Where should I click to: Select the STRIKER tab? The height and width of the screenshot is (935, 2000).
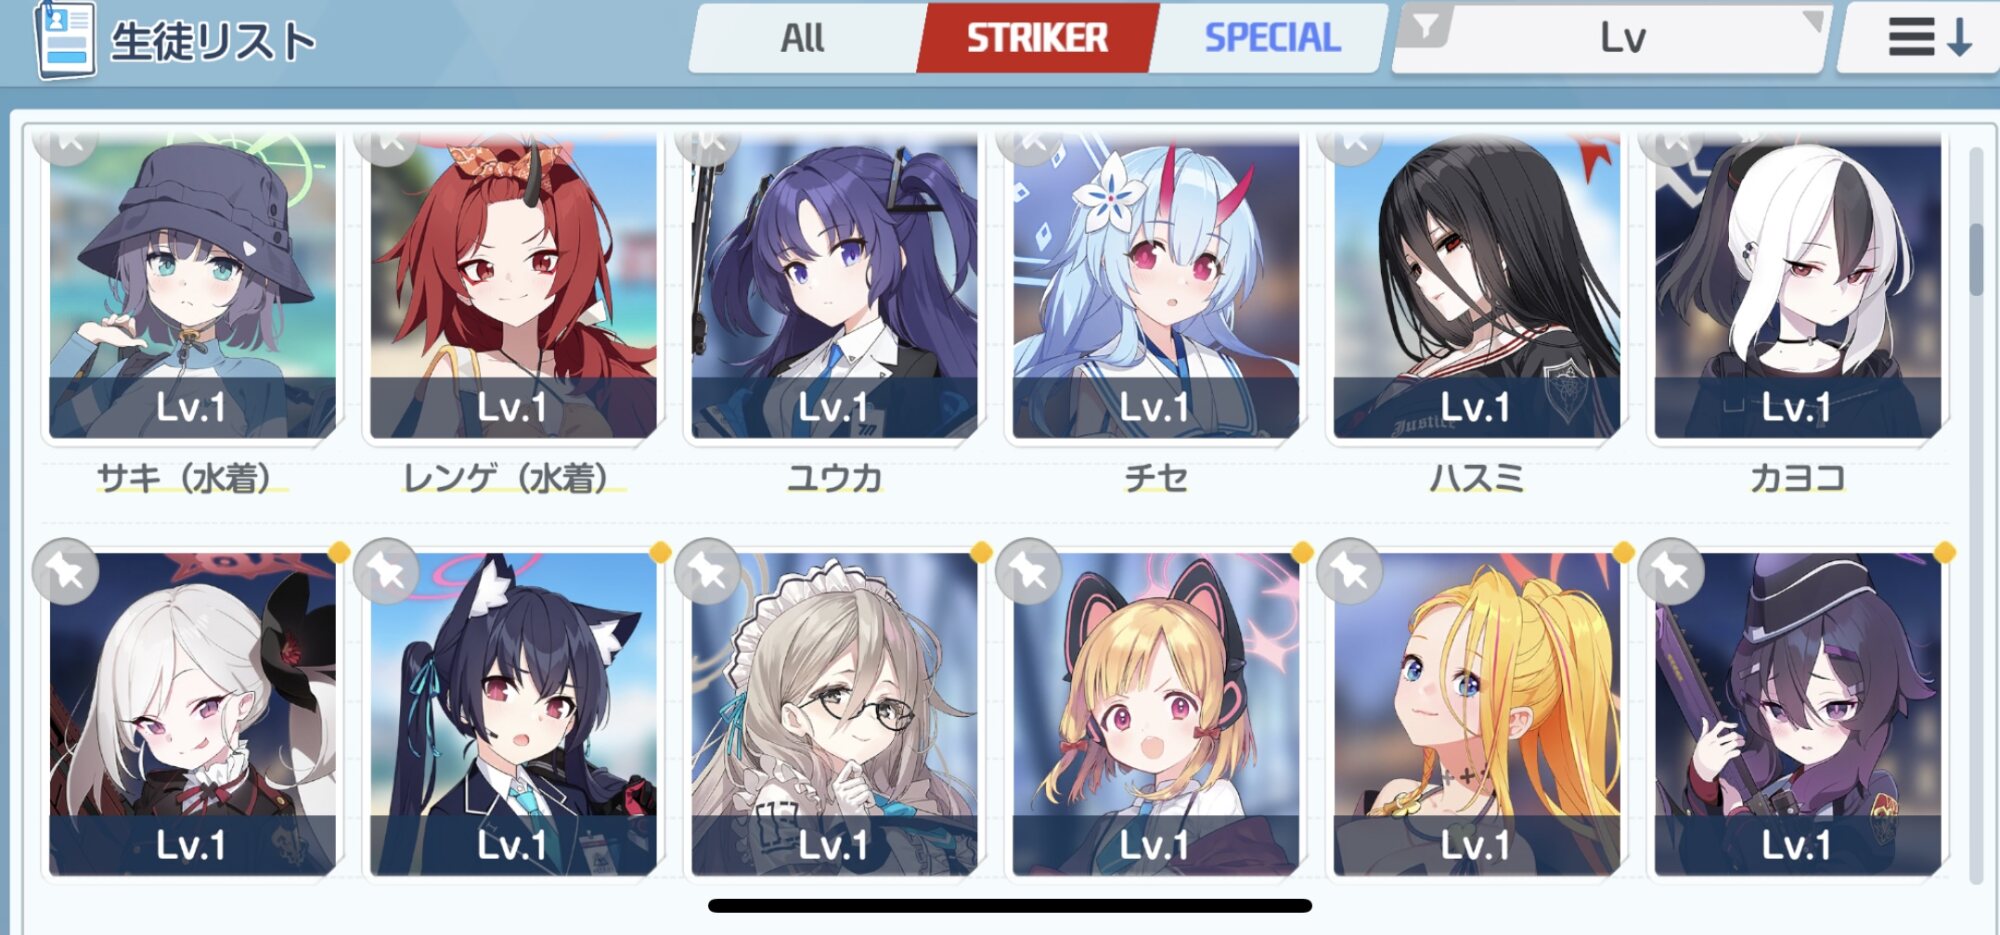1037,38
